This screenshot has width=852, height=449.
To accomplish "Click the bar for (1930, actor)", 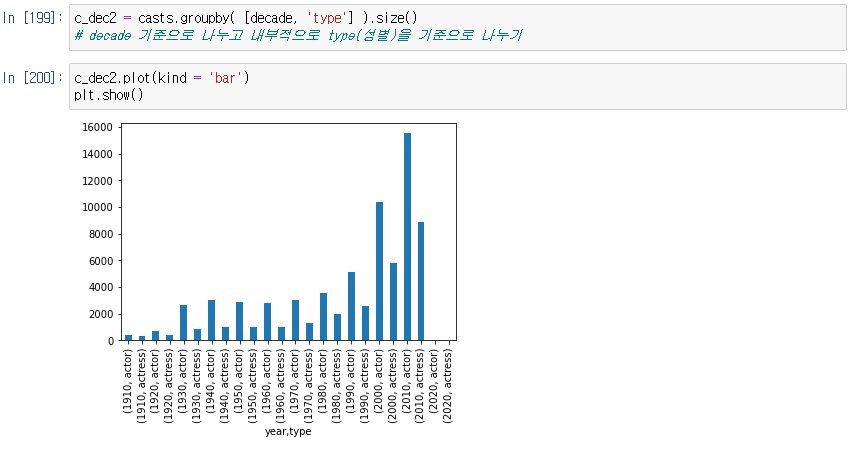I will (184, 323).
